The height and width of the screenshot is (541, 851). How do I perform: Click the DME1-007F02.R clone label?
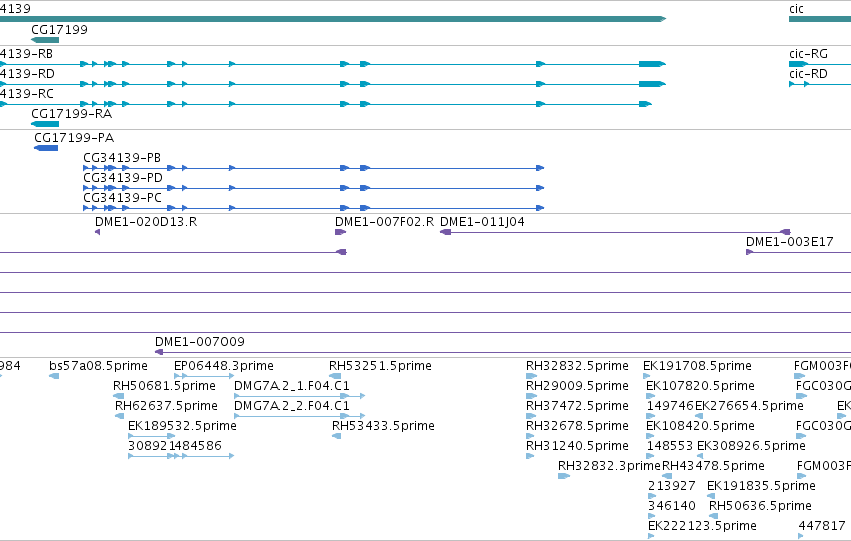tap(384, 221)
